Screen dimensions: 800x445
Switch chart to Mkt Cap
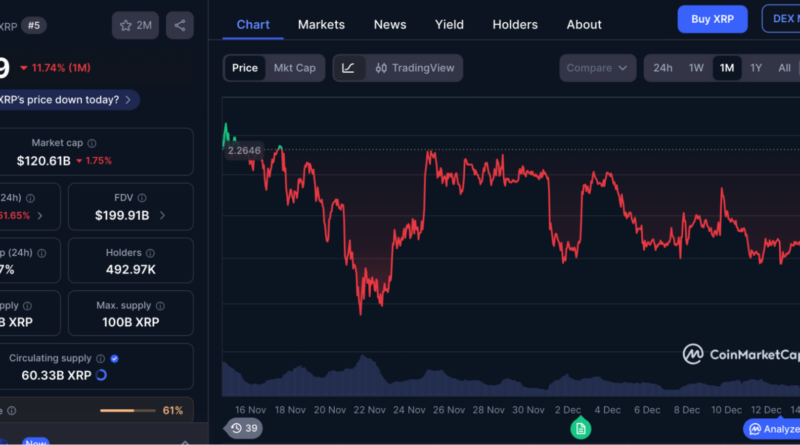click(x=294, y=68)
